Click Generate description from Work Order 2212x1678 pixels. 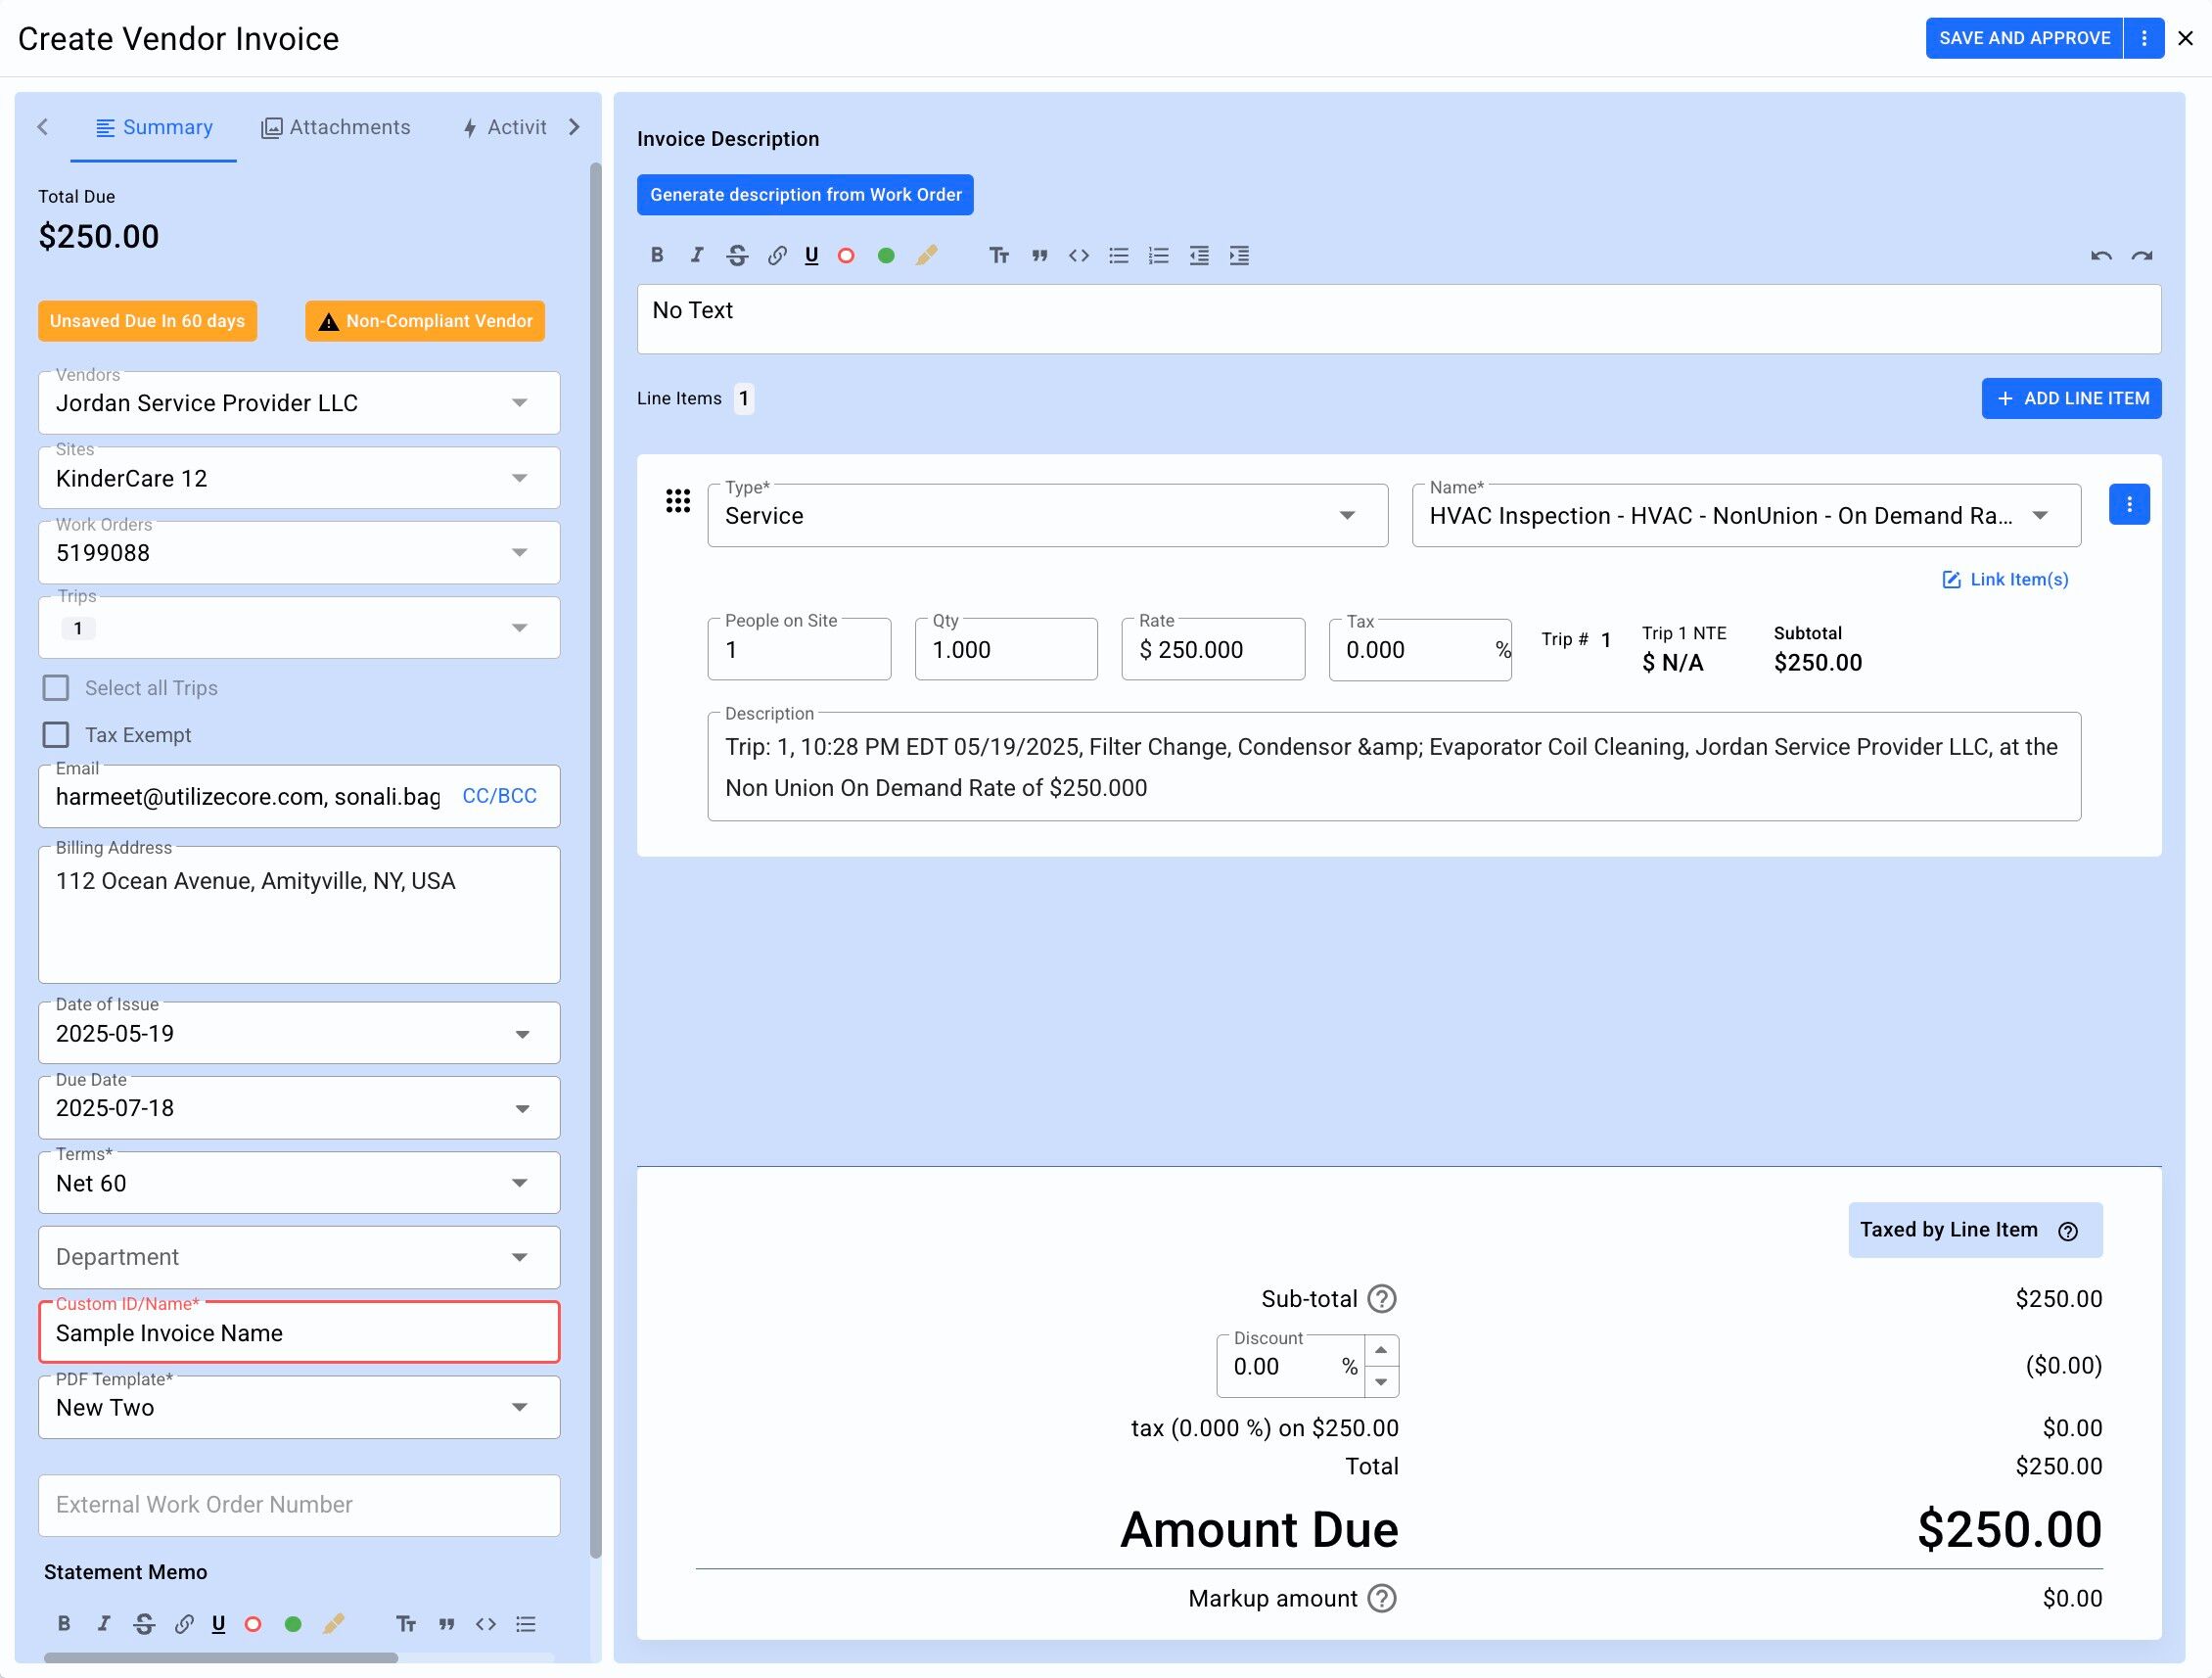[805, 195]
